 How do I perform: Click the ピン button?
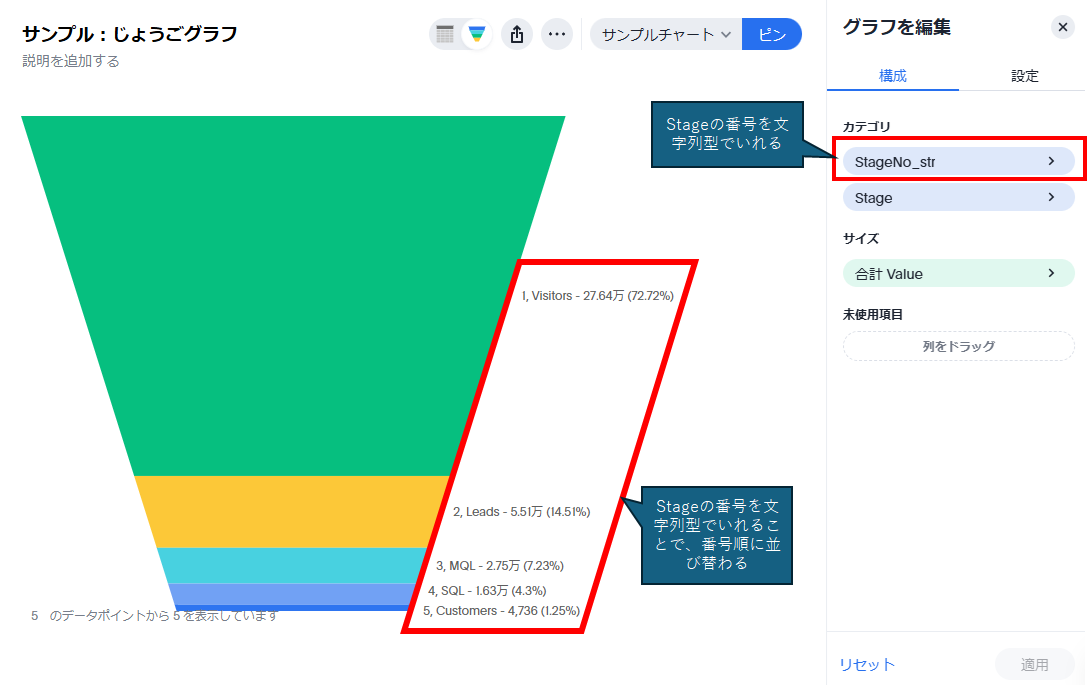click(771, 34)
